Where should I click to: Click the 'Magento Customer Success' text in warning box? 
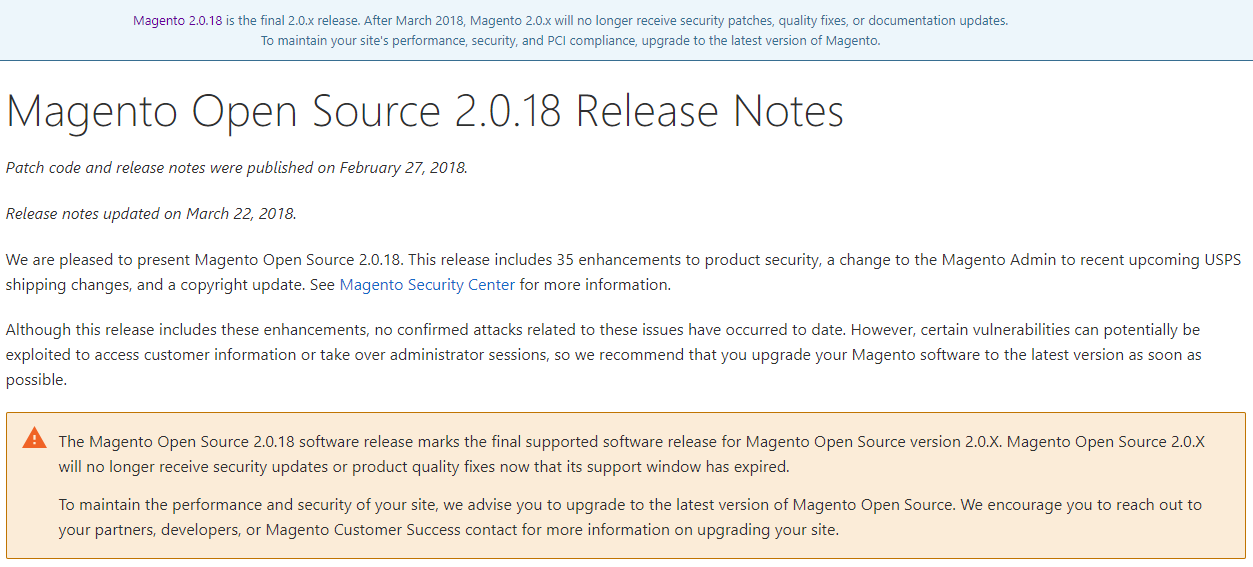pos(357,530)
